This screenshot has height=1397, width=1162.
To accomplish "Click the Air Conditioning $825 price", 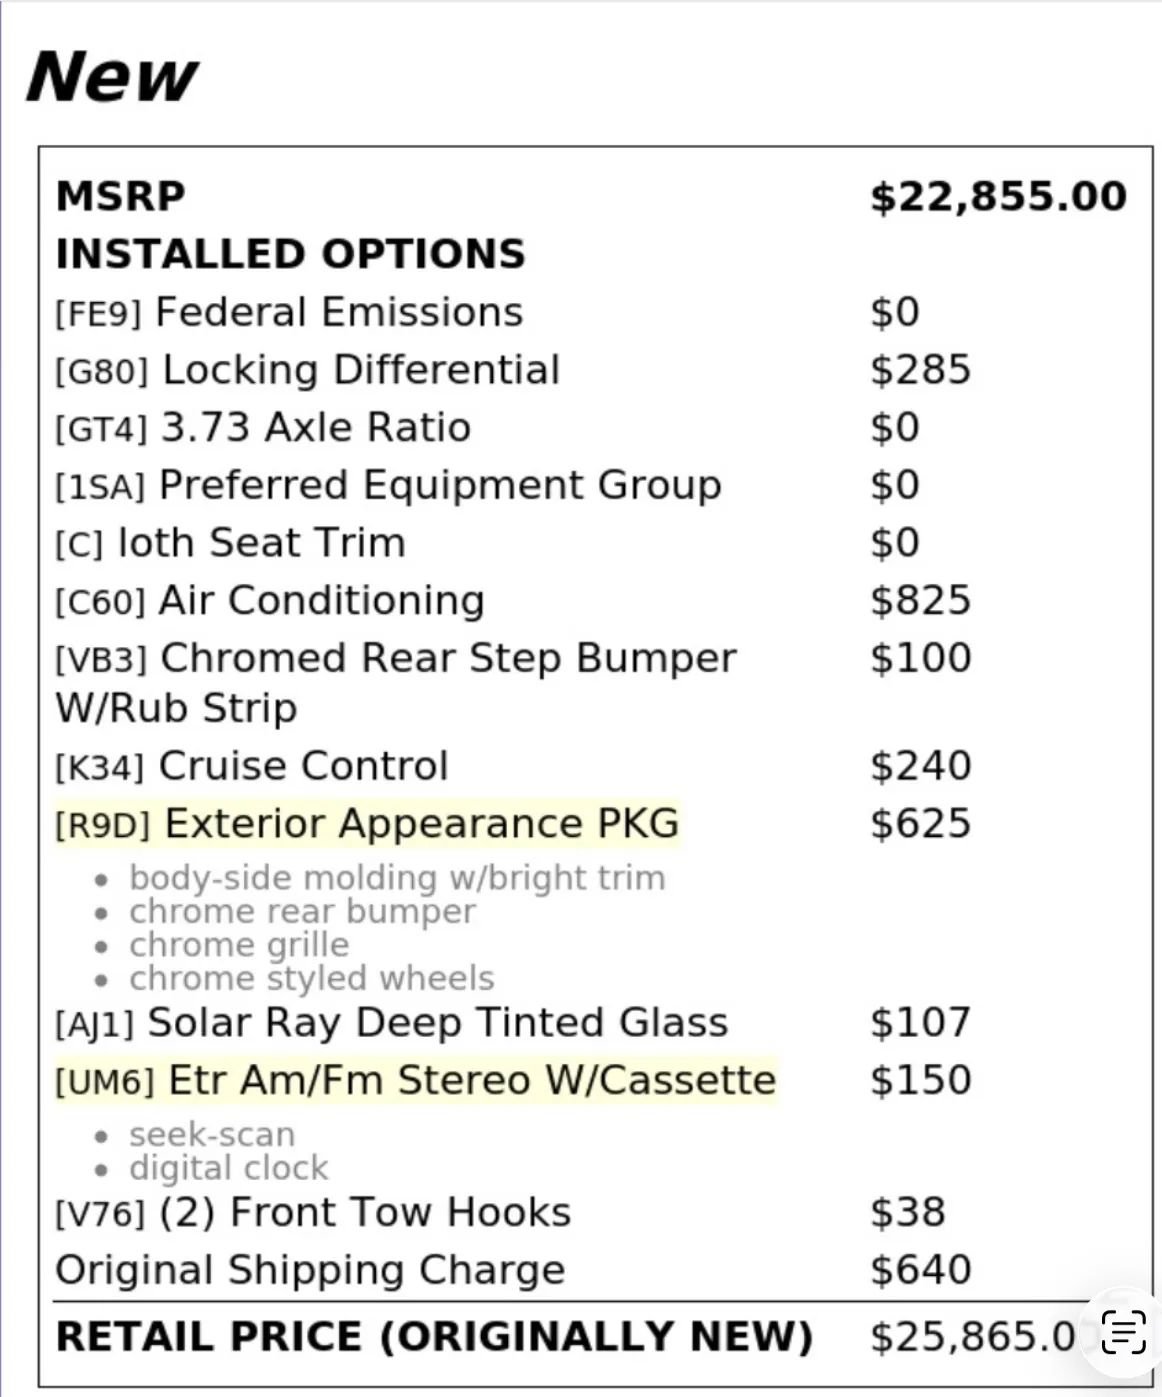I will 920,600.
